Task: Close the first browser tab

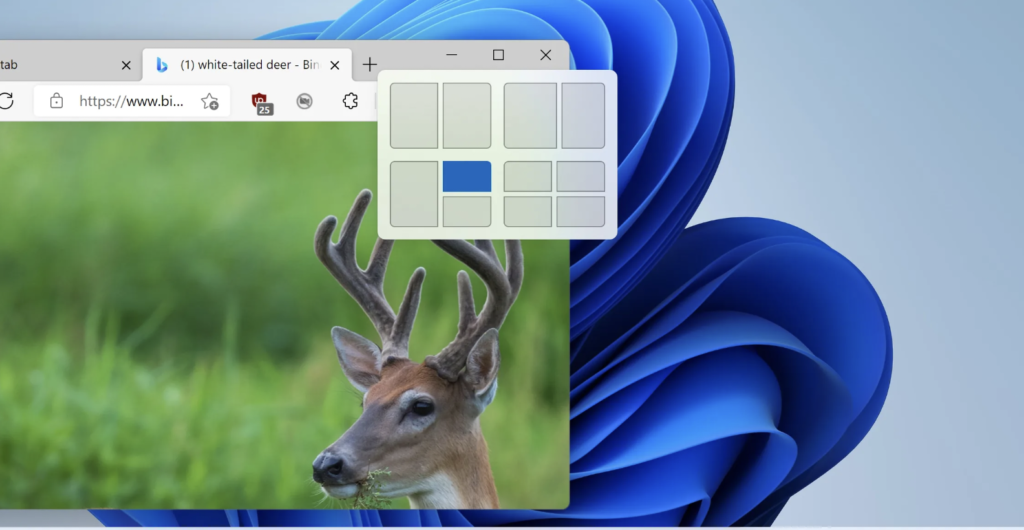Action: [126, 65]
